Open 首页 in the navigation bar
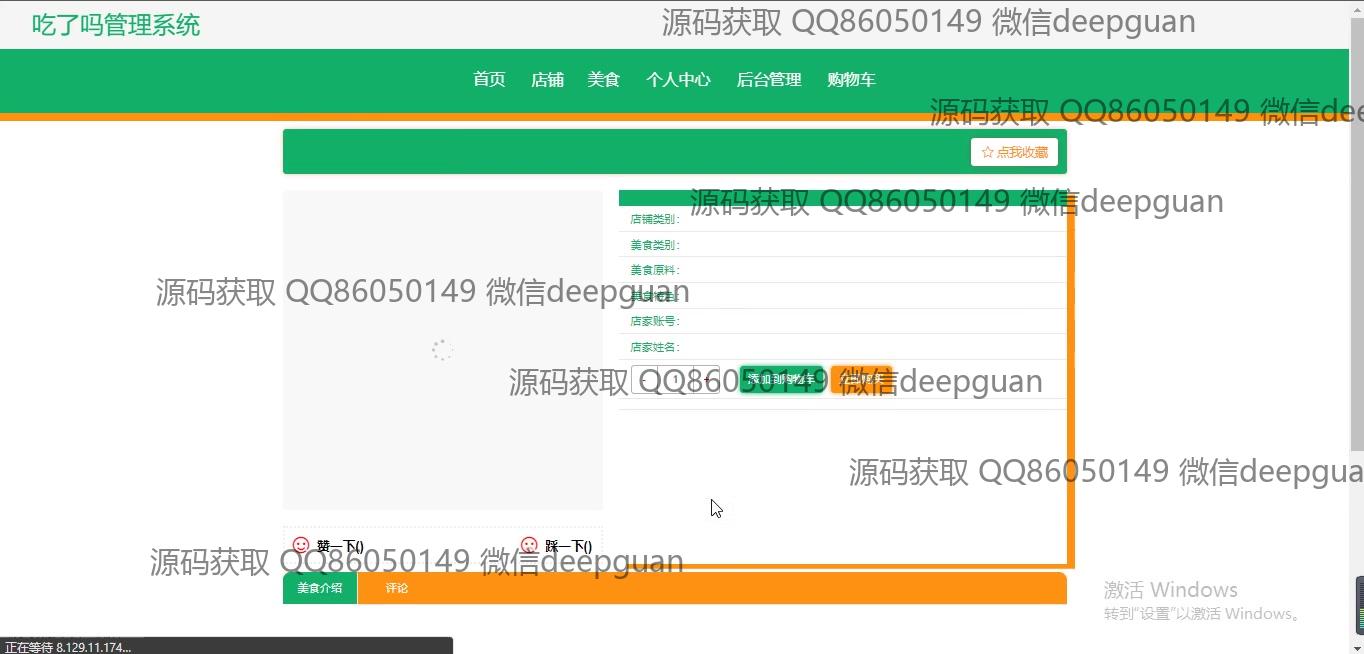The width and height of the screenshot is (1364, 654). point(489,80)
